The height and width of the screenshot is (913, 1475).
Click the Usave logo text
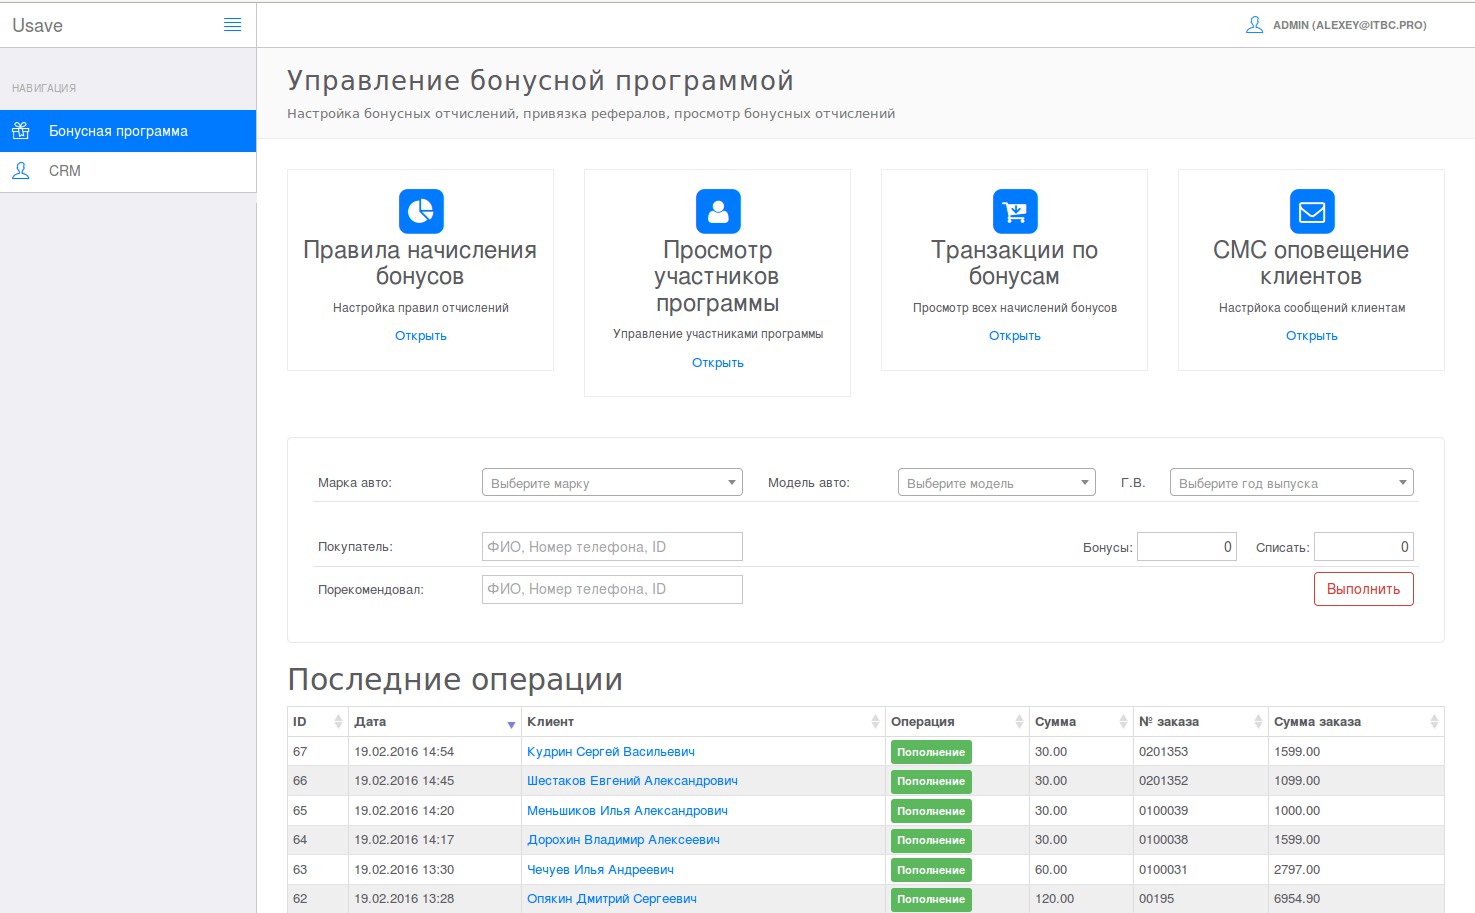coord(37,26)
